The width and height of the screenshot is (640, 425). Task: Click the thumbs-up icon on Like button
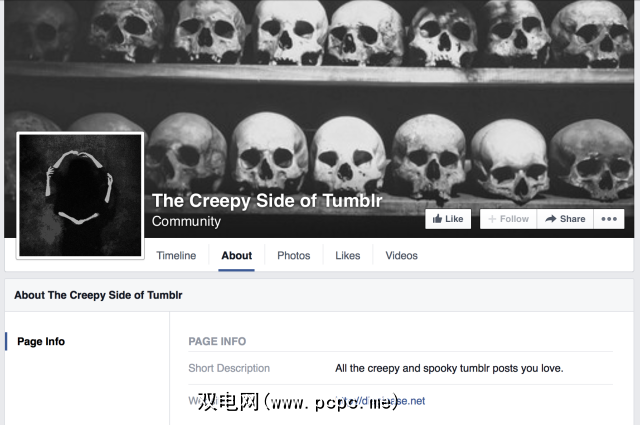pyautogui.click(x=437, y=219)
